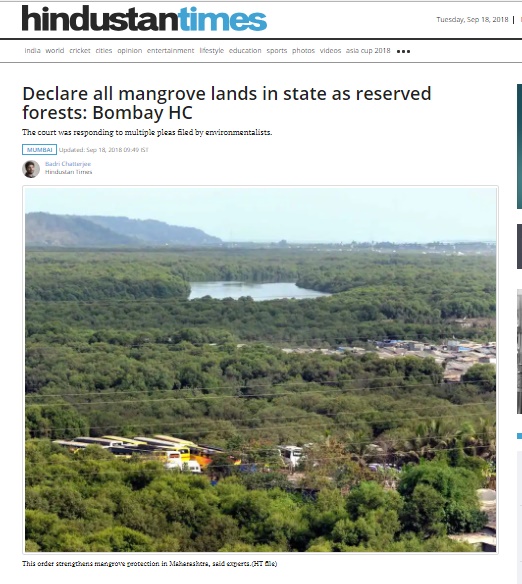Viewport: 522px width, 584px height.
Task: Go to the videos section
Action: 330,51
